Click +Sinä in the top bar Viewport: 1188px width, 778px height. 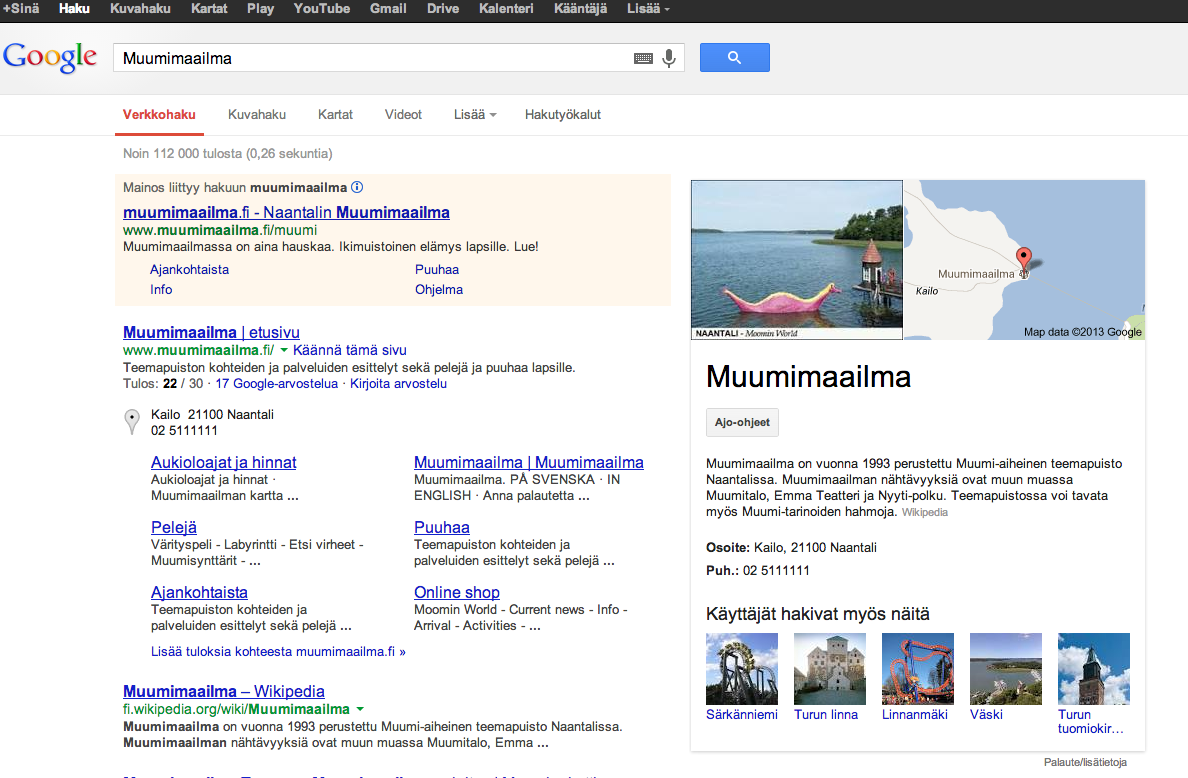pos(21,9)
